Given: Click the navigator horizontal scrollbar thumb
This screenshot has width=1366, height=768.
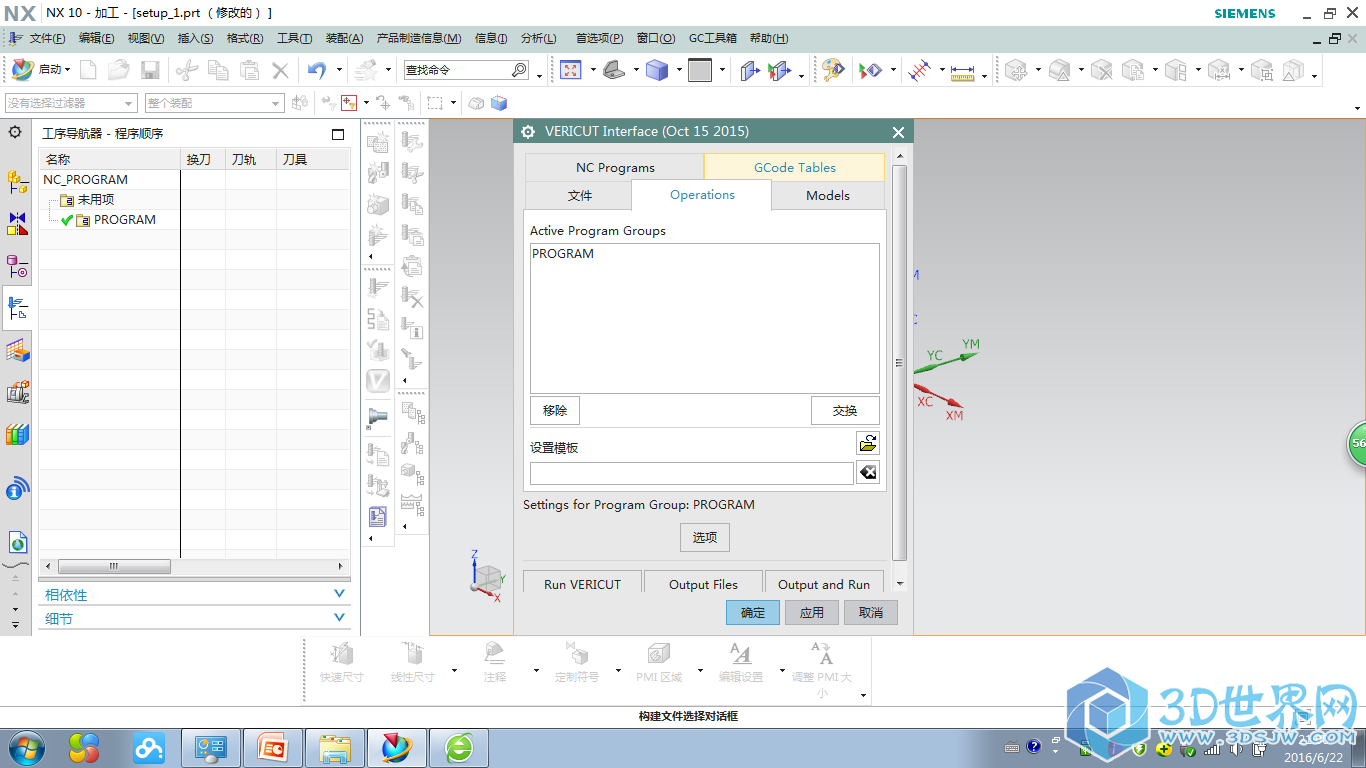Looking at the screenshot, I should (x=114, y=566).
